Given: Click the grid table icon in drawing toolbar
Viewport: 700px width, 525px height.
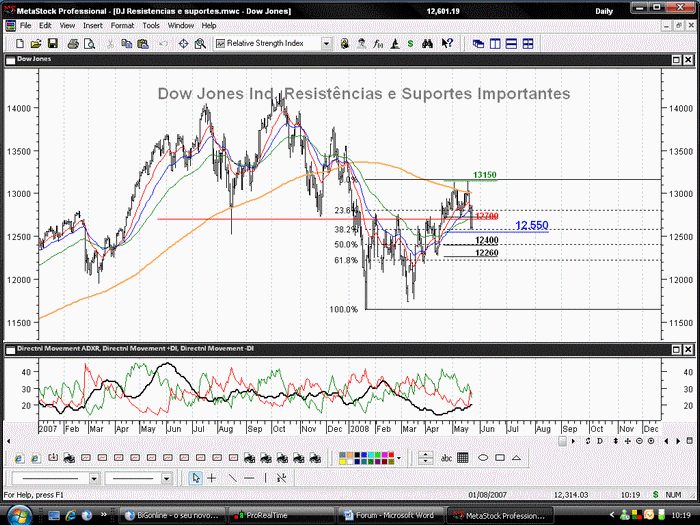Looking at the screenshot, I should click(x=463, y=458).
